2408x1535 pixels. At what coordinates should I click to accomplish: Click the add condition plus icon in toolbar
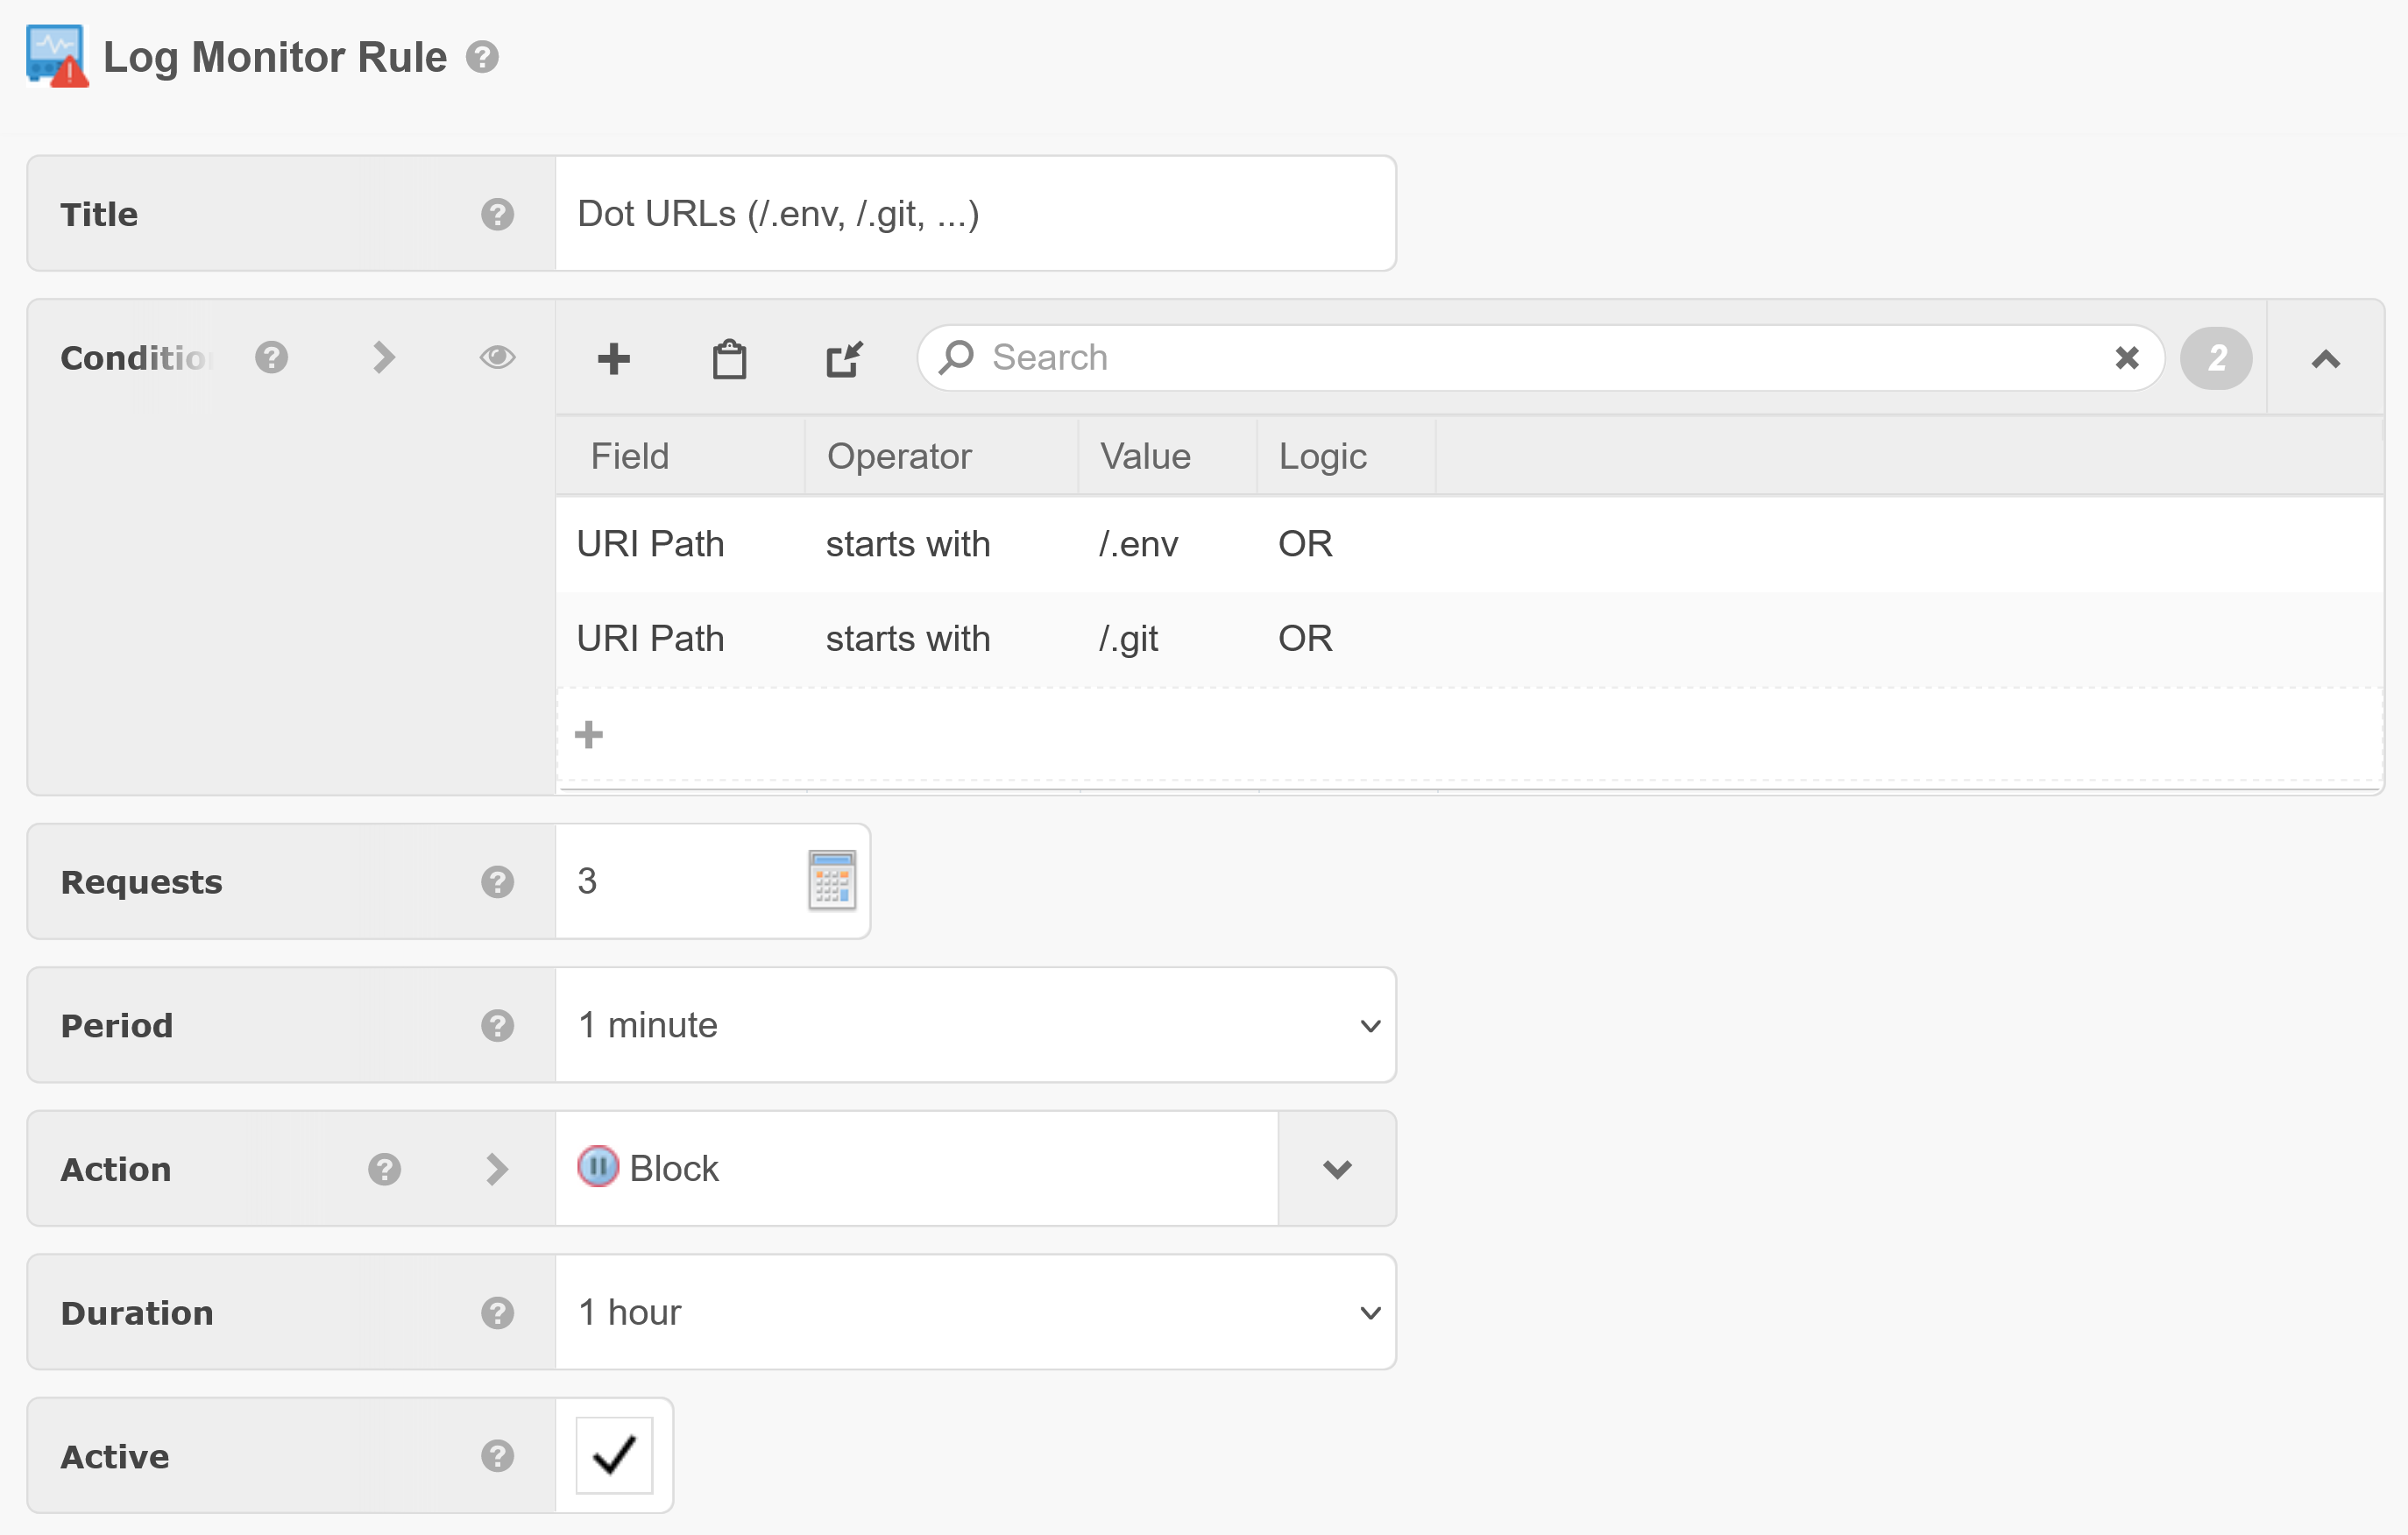(613, 358)
